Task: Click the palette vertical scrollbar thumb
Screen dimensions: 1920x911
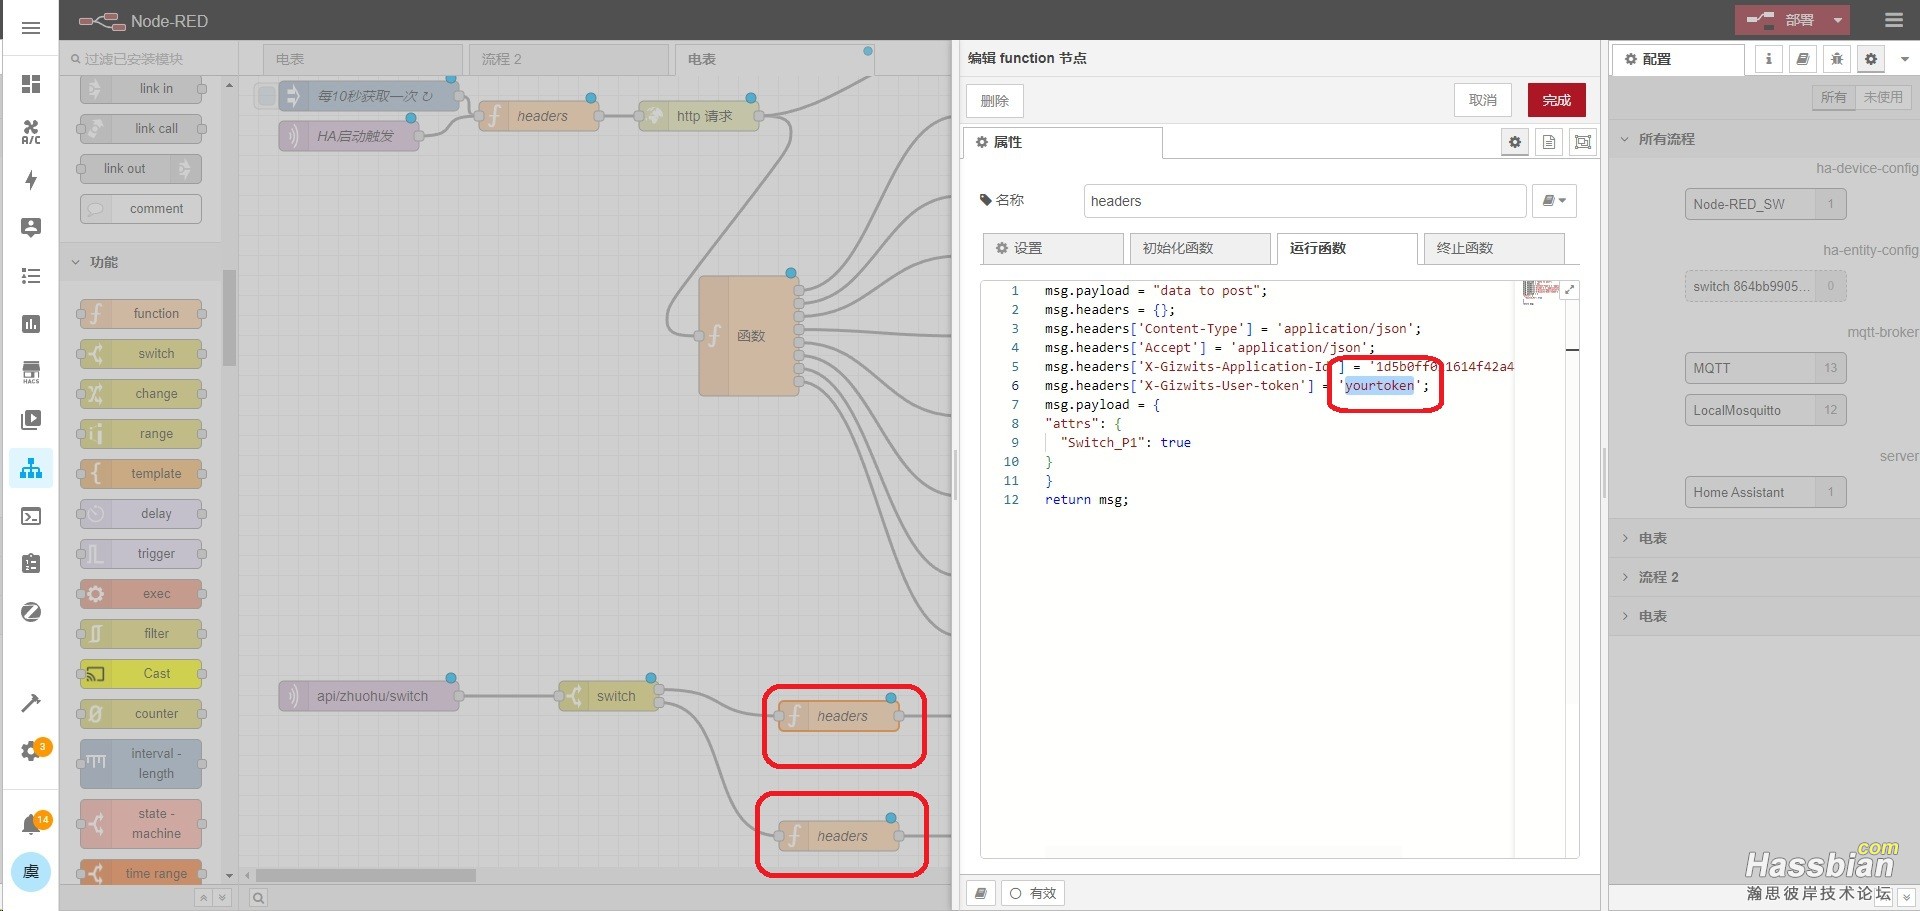Action: pyautogui.click(x=229, y=318)
